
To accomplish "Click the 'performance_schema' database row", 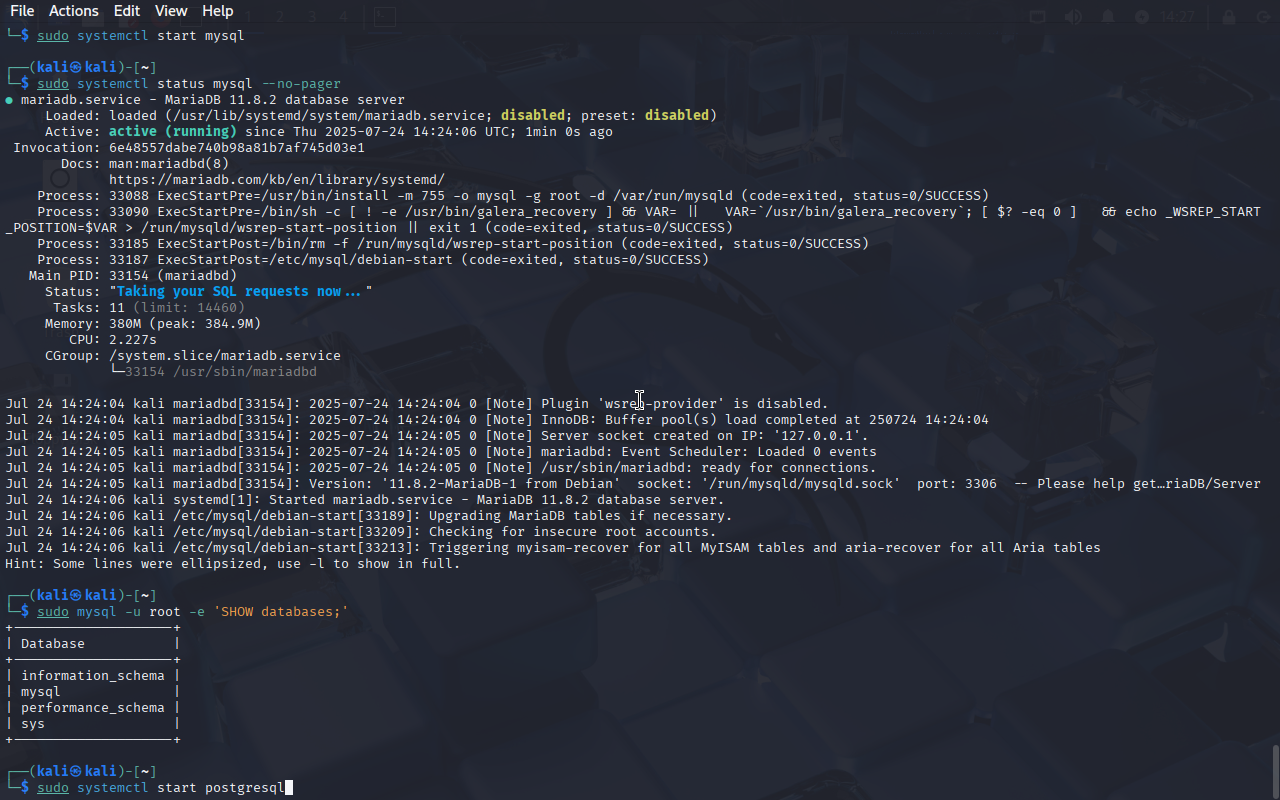I will click(93, 708).
